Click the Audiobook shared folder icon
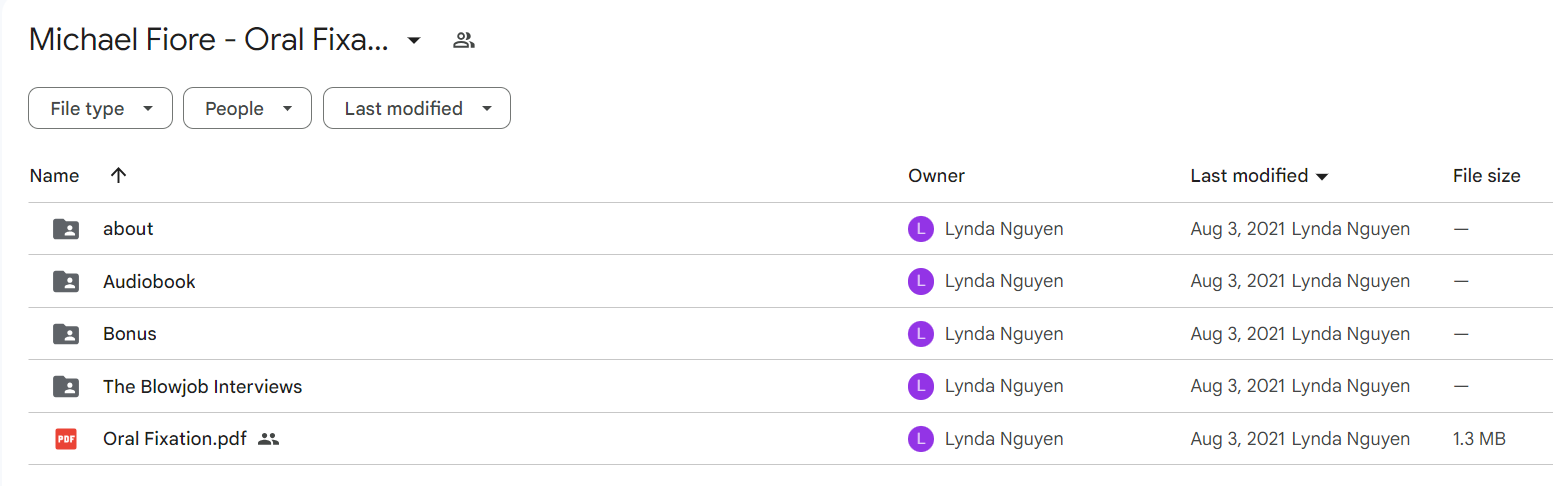This screenshot has height=486, width=1553. coord(66,281)
